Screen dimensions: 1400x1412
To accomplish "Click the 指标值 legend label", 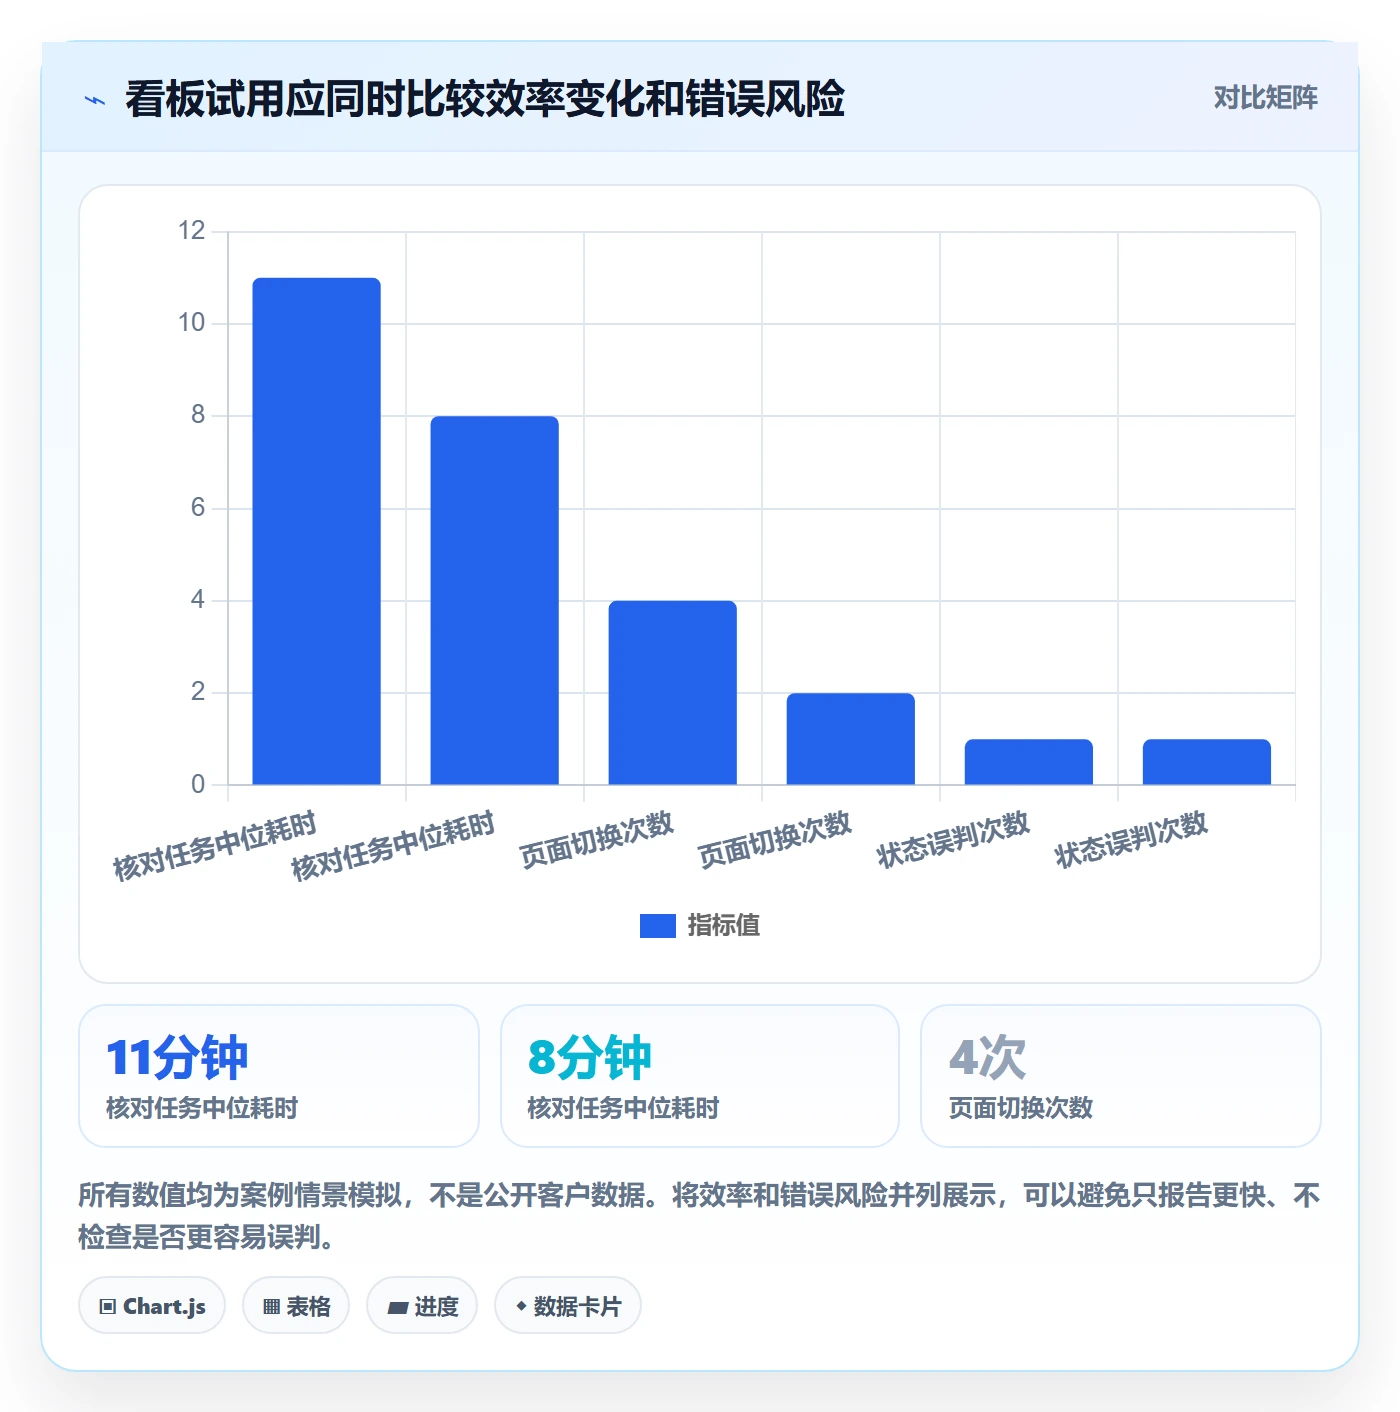I will 724,926.
